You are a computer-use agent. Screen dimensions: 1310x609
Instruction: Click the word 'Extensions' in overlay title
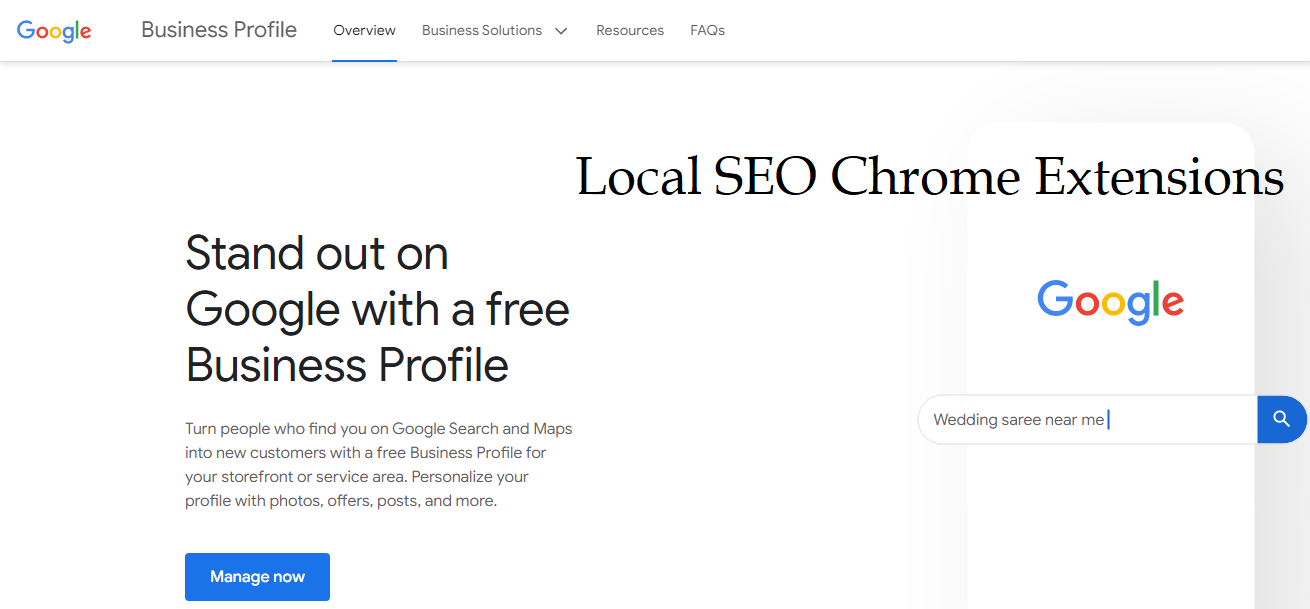click(x=1158, y=178)
